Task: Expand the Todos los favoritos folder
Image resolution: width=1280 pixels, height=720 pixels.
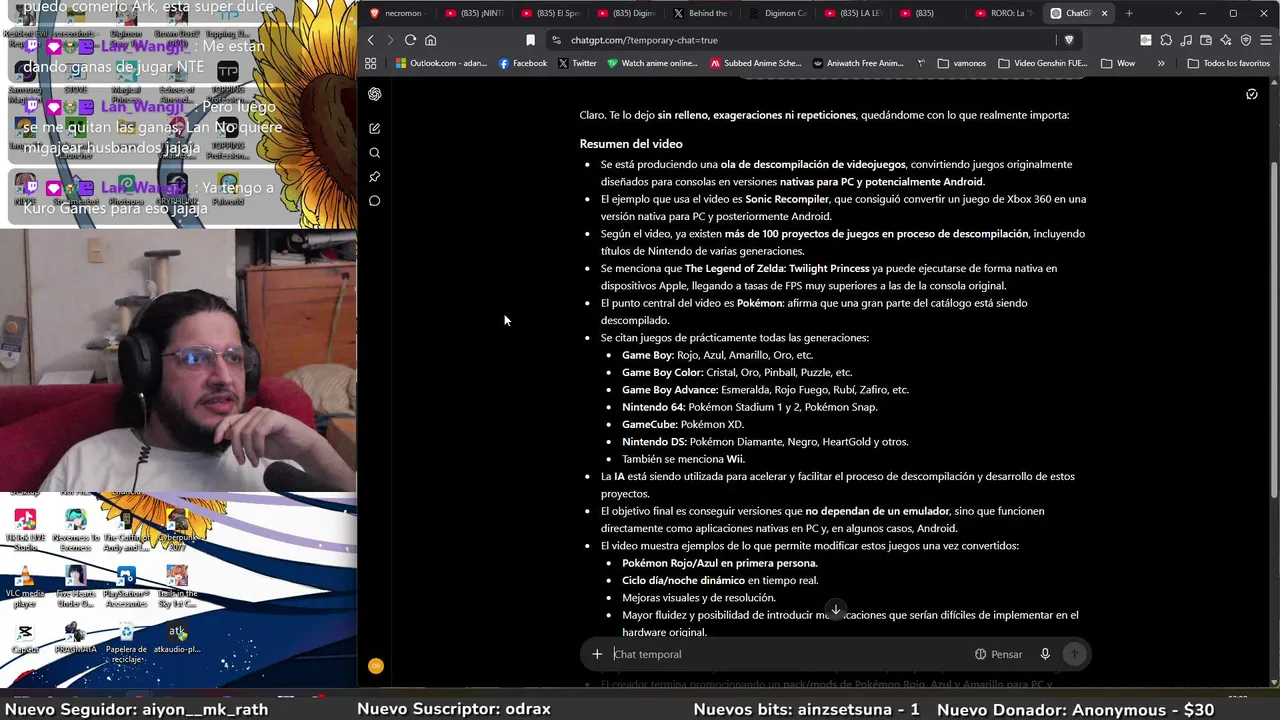Action: click(1228, 63)
